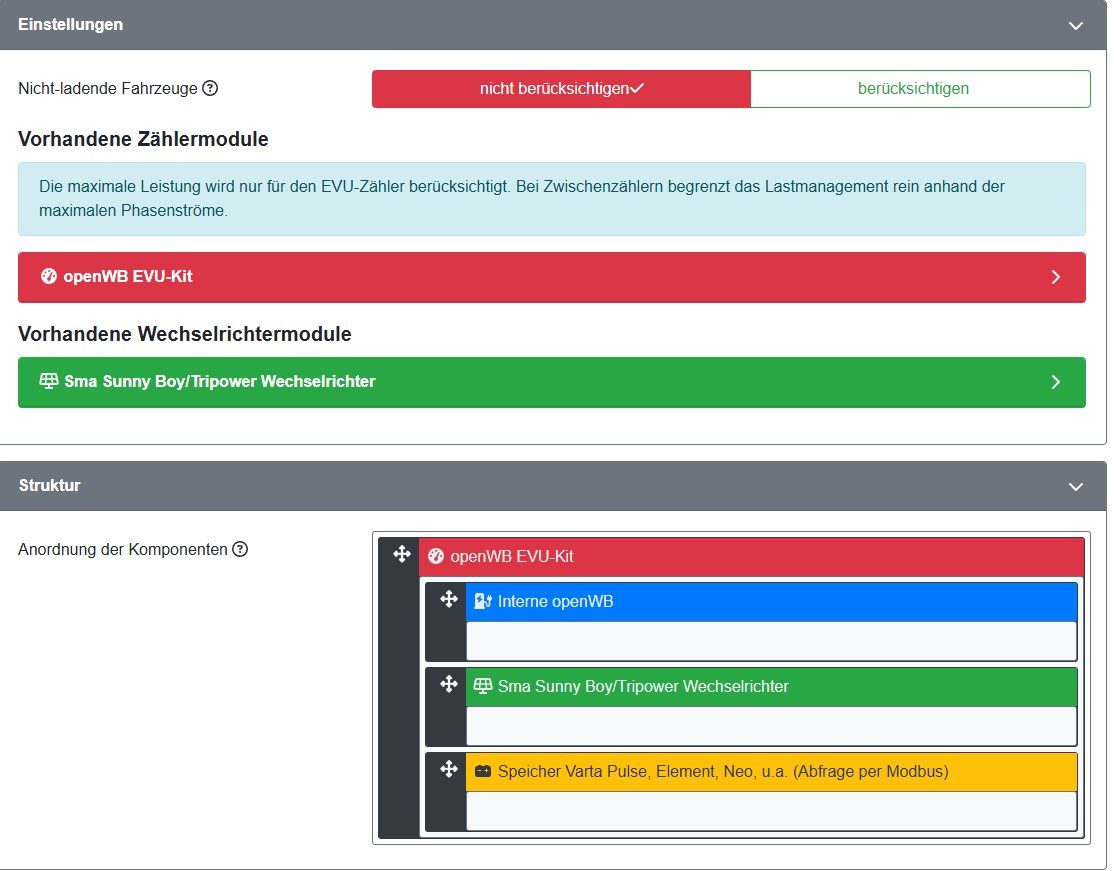Click solar panel icon in Vorhandene Wechselrichtermodule bar
The image size is (1114, 871).
(49, 381)
